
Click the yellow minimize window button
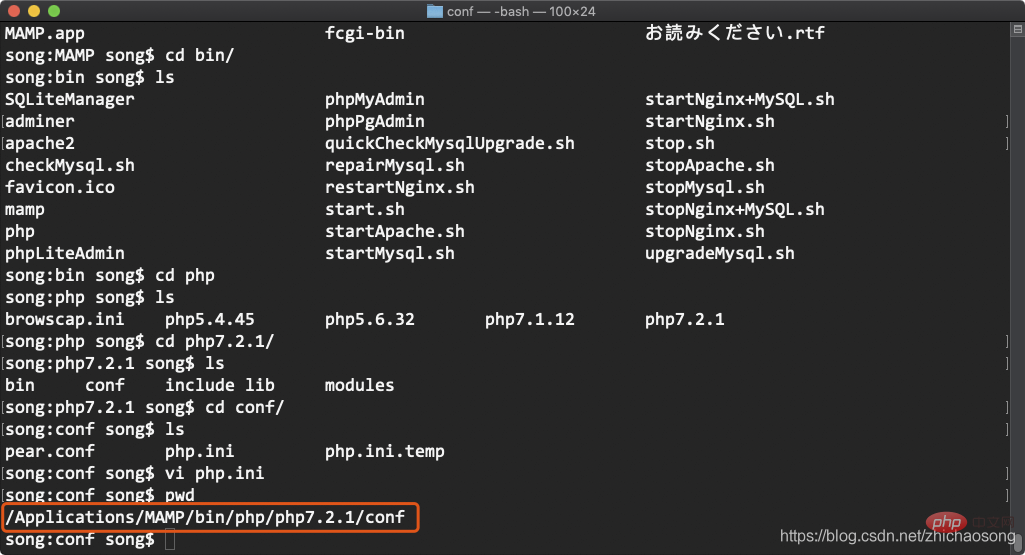coord(34,10)
